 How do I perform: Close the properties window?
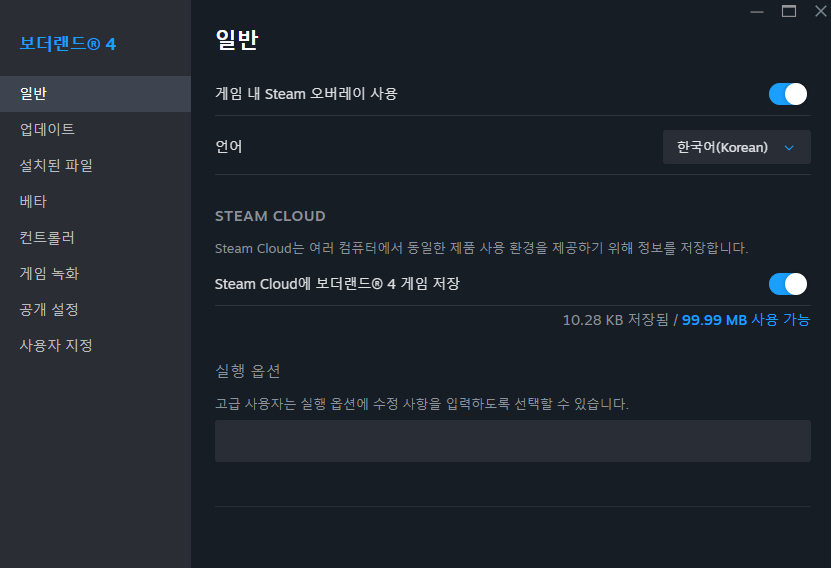[x=820, y=11]
